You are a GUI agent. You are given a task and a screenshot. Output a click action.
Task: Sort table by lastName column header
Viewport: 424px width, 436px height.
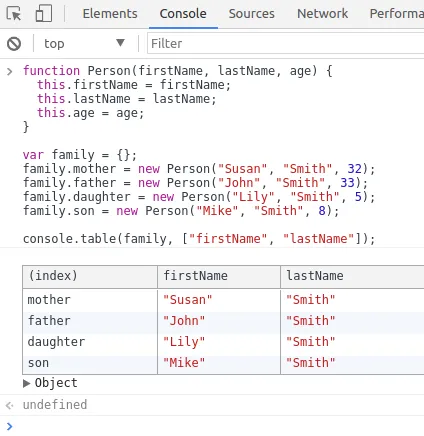pos(352,277)
